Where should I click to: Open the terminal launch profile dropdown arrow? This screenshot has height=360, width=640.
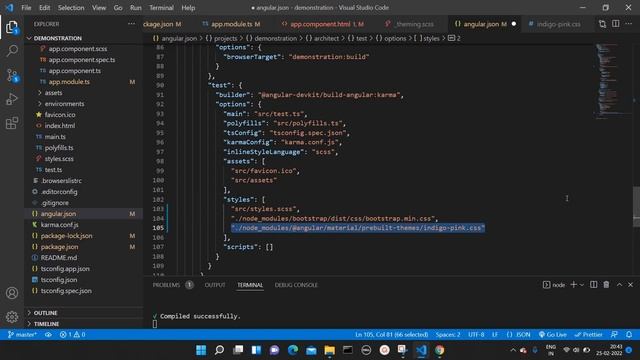pos(582,284)
